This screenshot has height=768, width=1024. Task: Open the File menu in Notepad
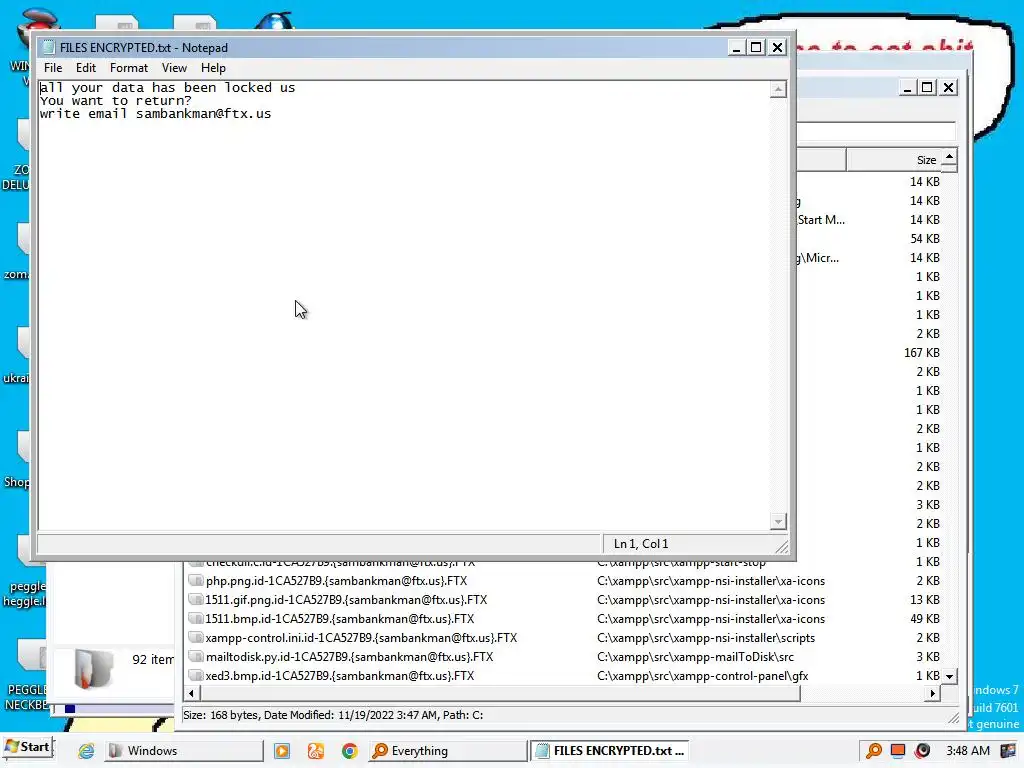point(53,68)
